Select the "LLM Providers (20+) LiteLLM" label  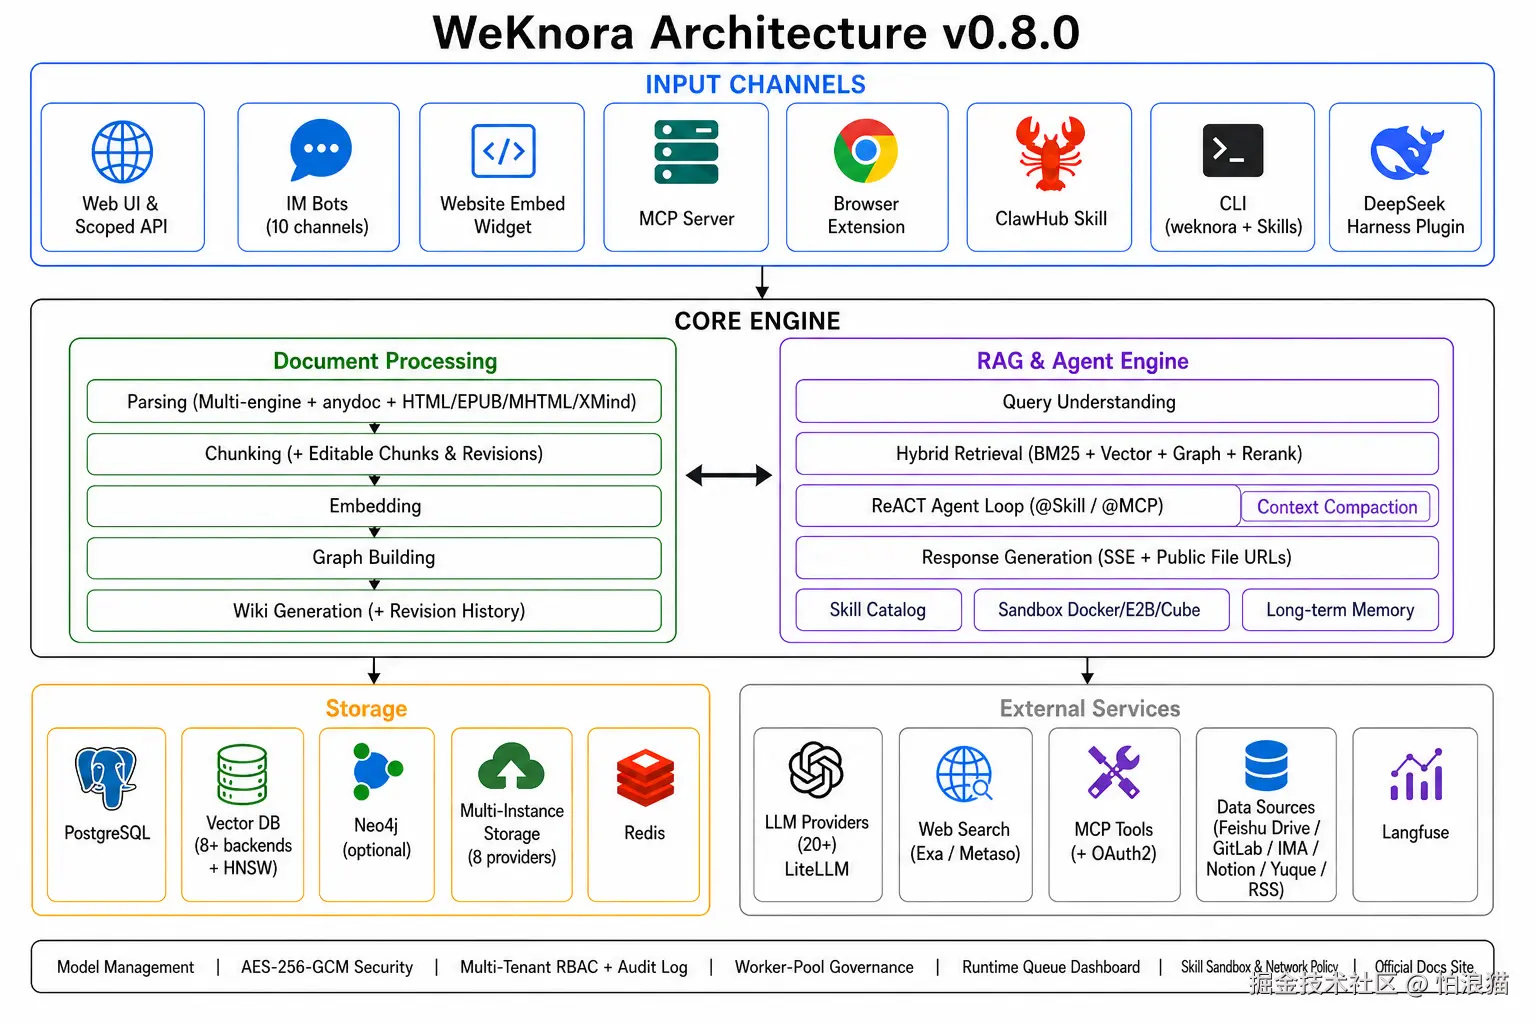coord(816,845)
